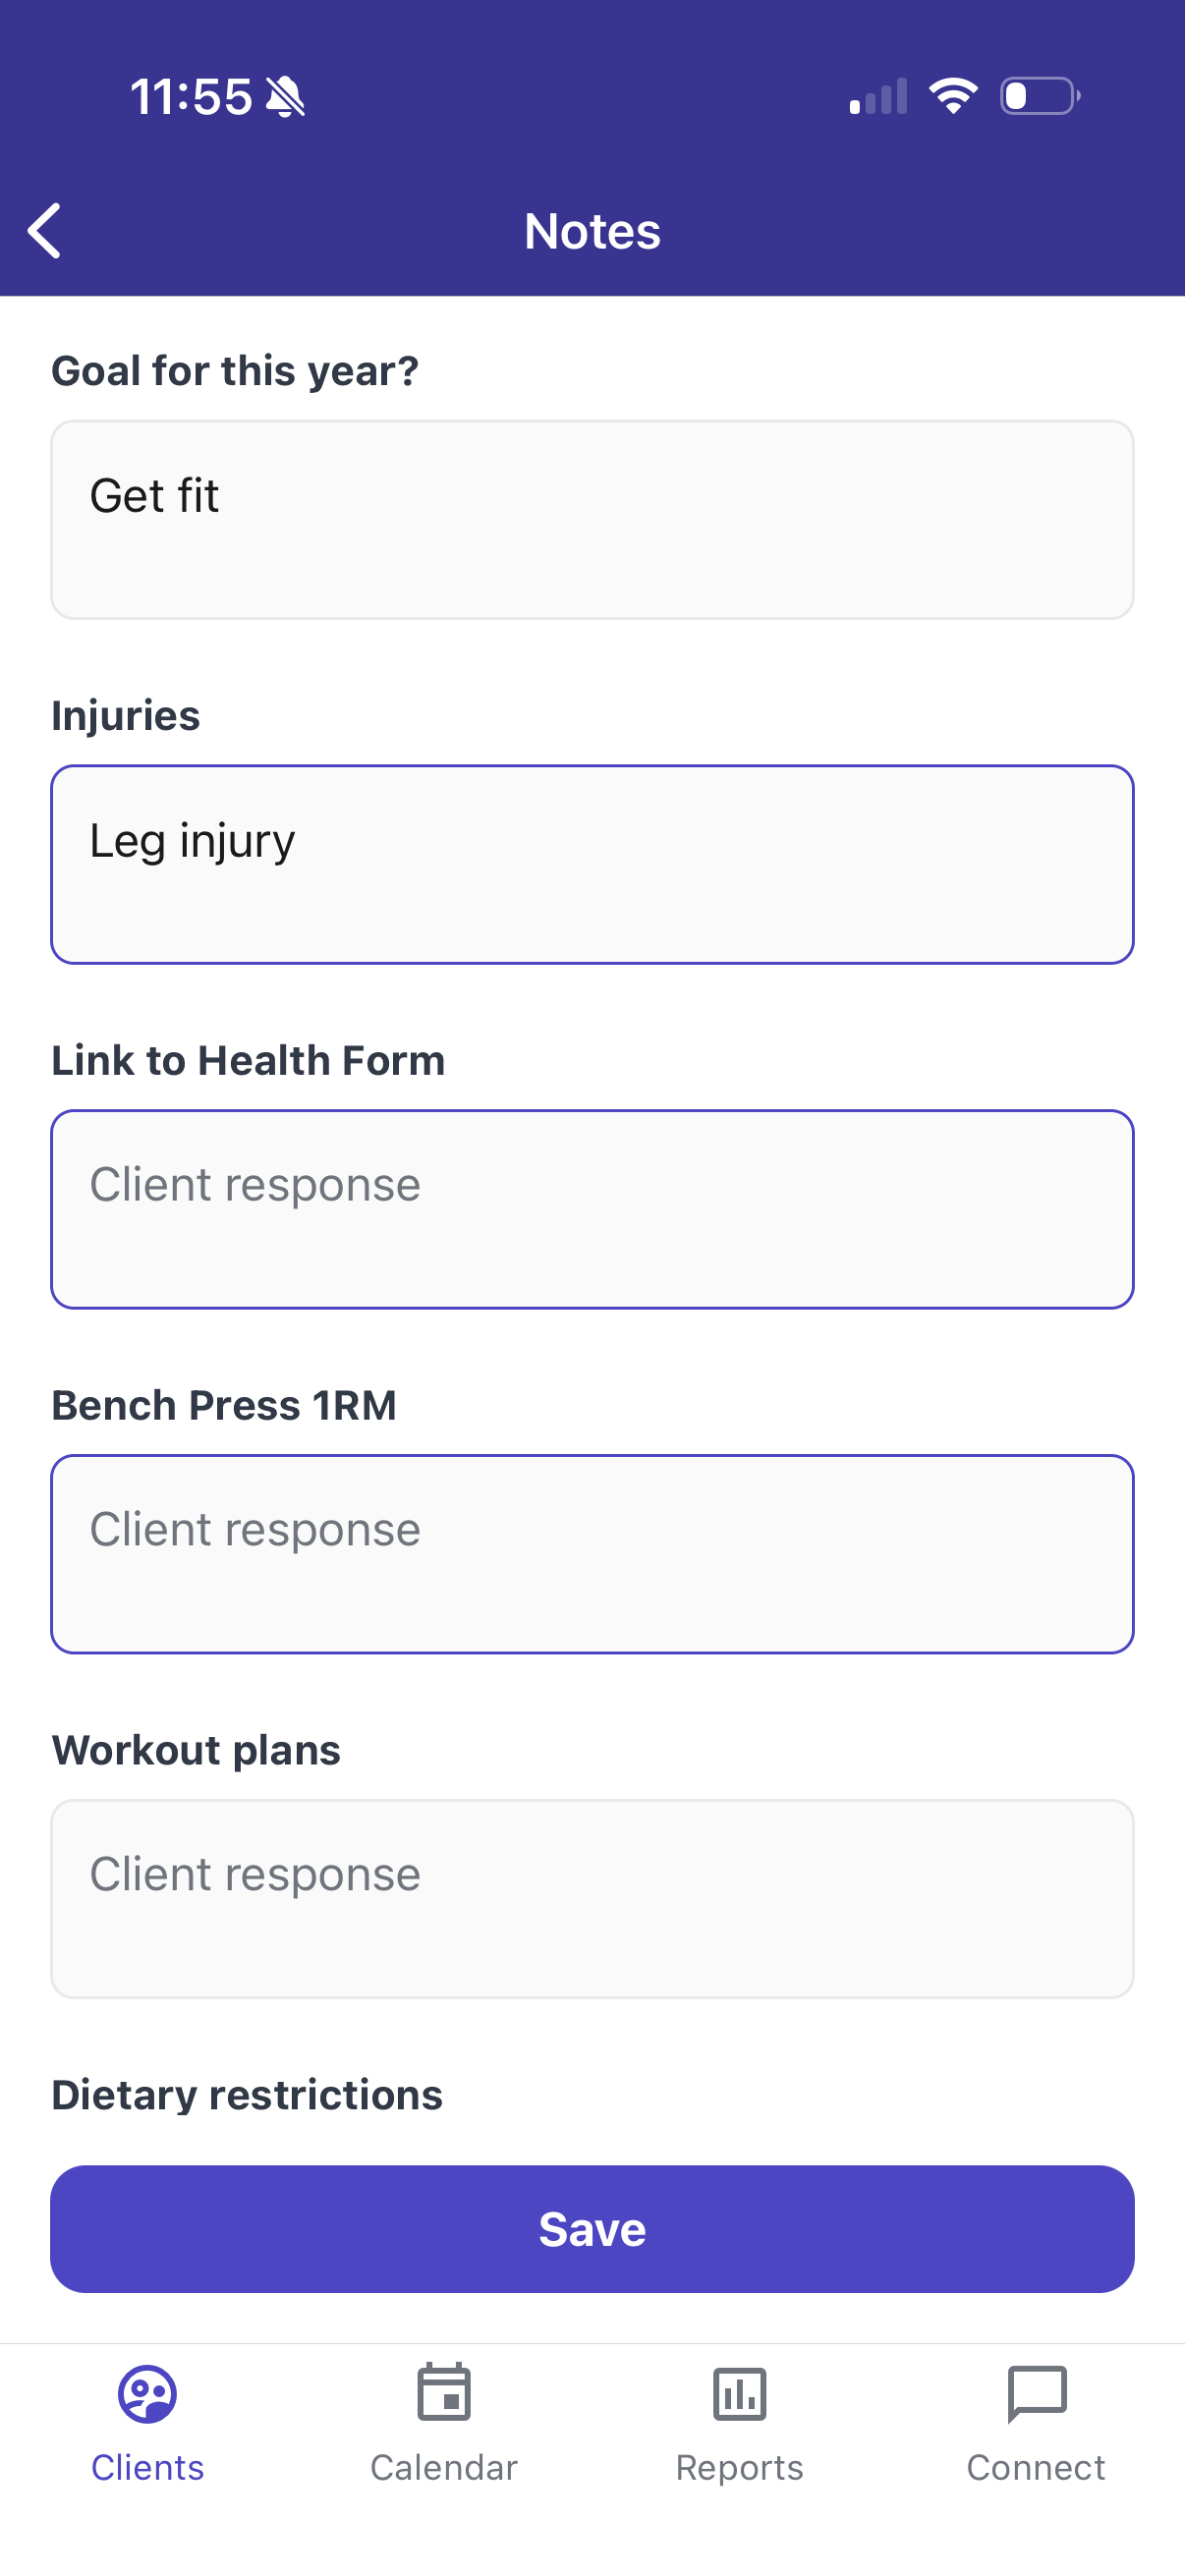Save the notes
The height and width of the screenshot is (2576, 1185).
[x=592, y=2229]
